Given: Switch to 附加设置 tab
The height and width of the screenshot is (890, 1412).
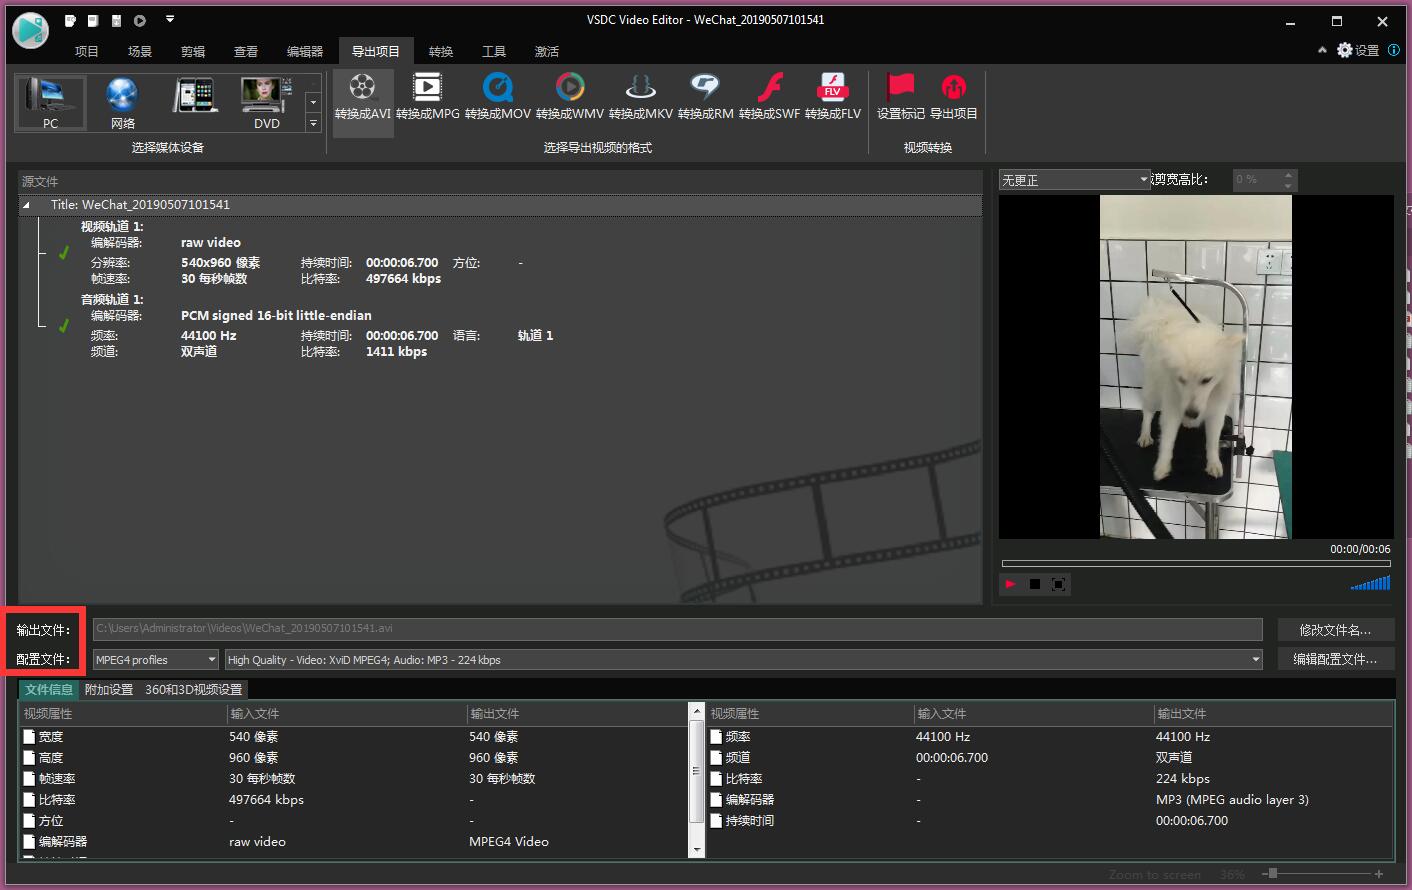Looking at the screenshot, I should point(109,690).
